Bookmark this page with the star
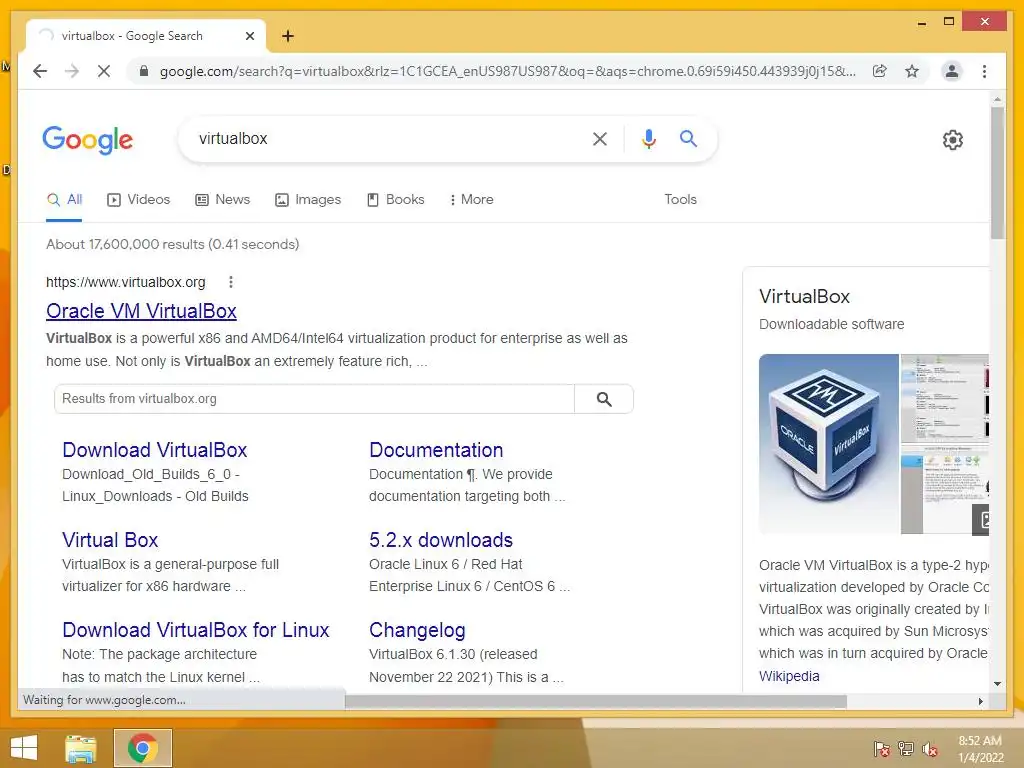Viewport: 1024px width, 768px height. pos(912,71)
